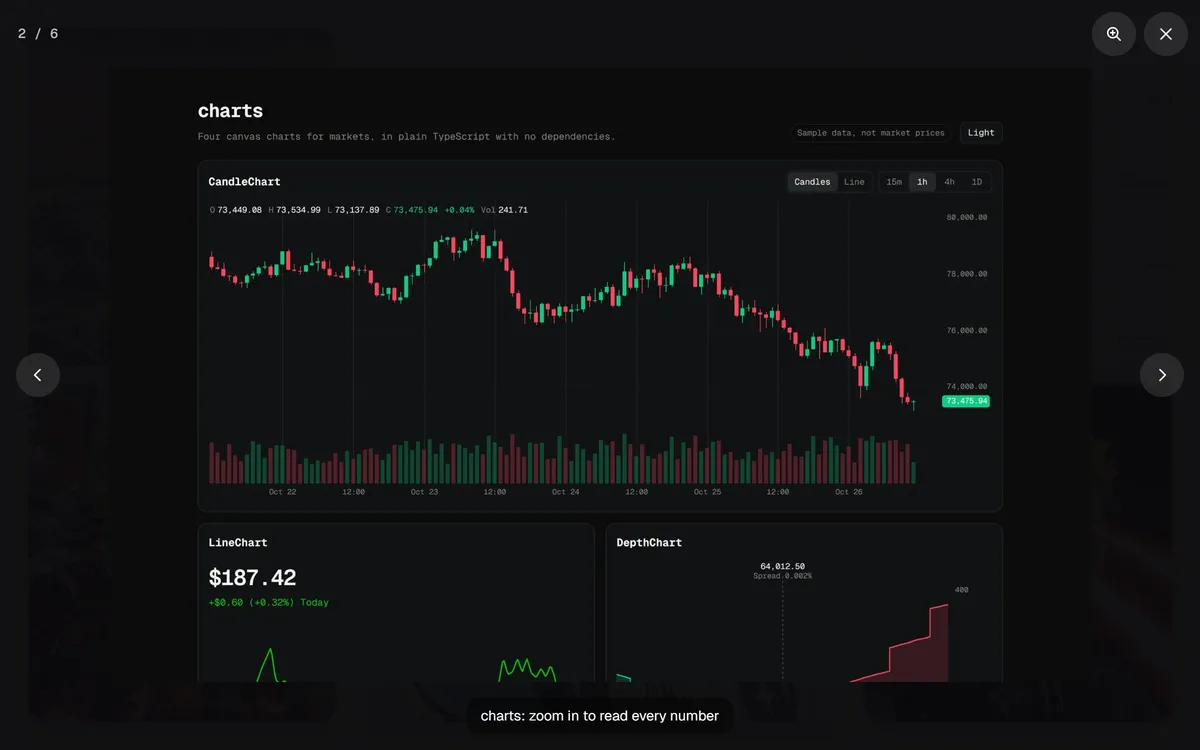Click the "80,000.00" price axis label
Viewport: 1200px width, 750px height.
coord(967,217)
